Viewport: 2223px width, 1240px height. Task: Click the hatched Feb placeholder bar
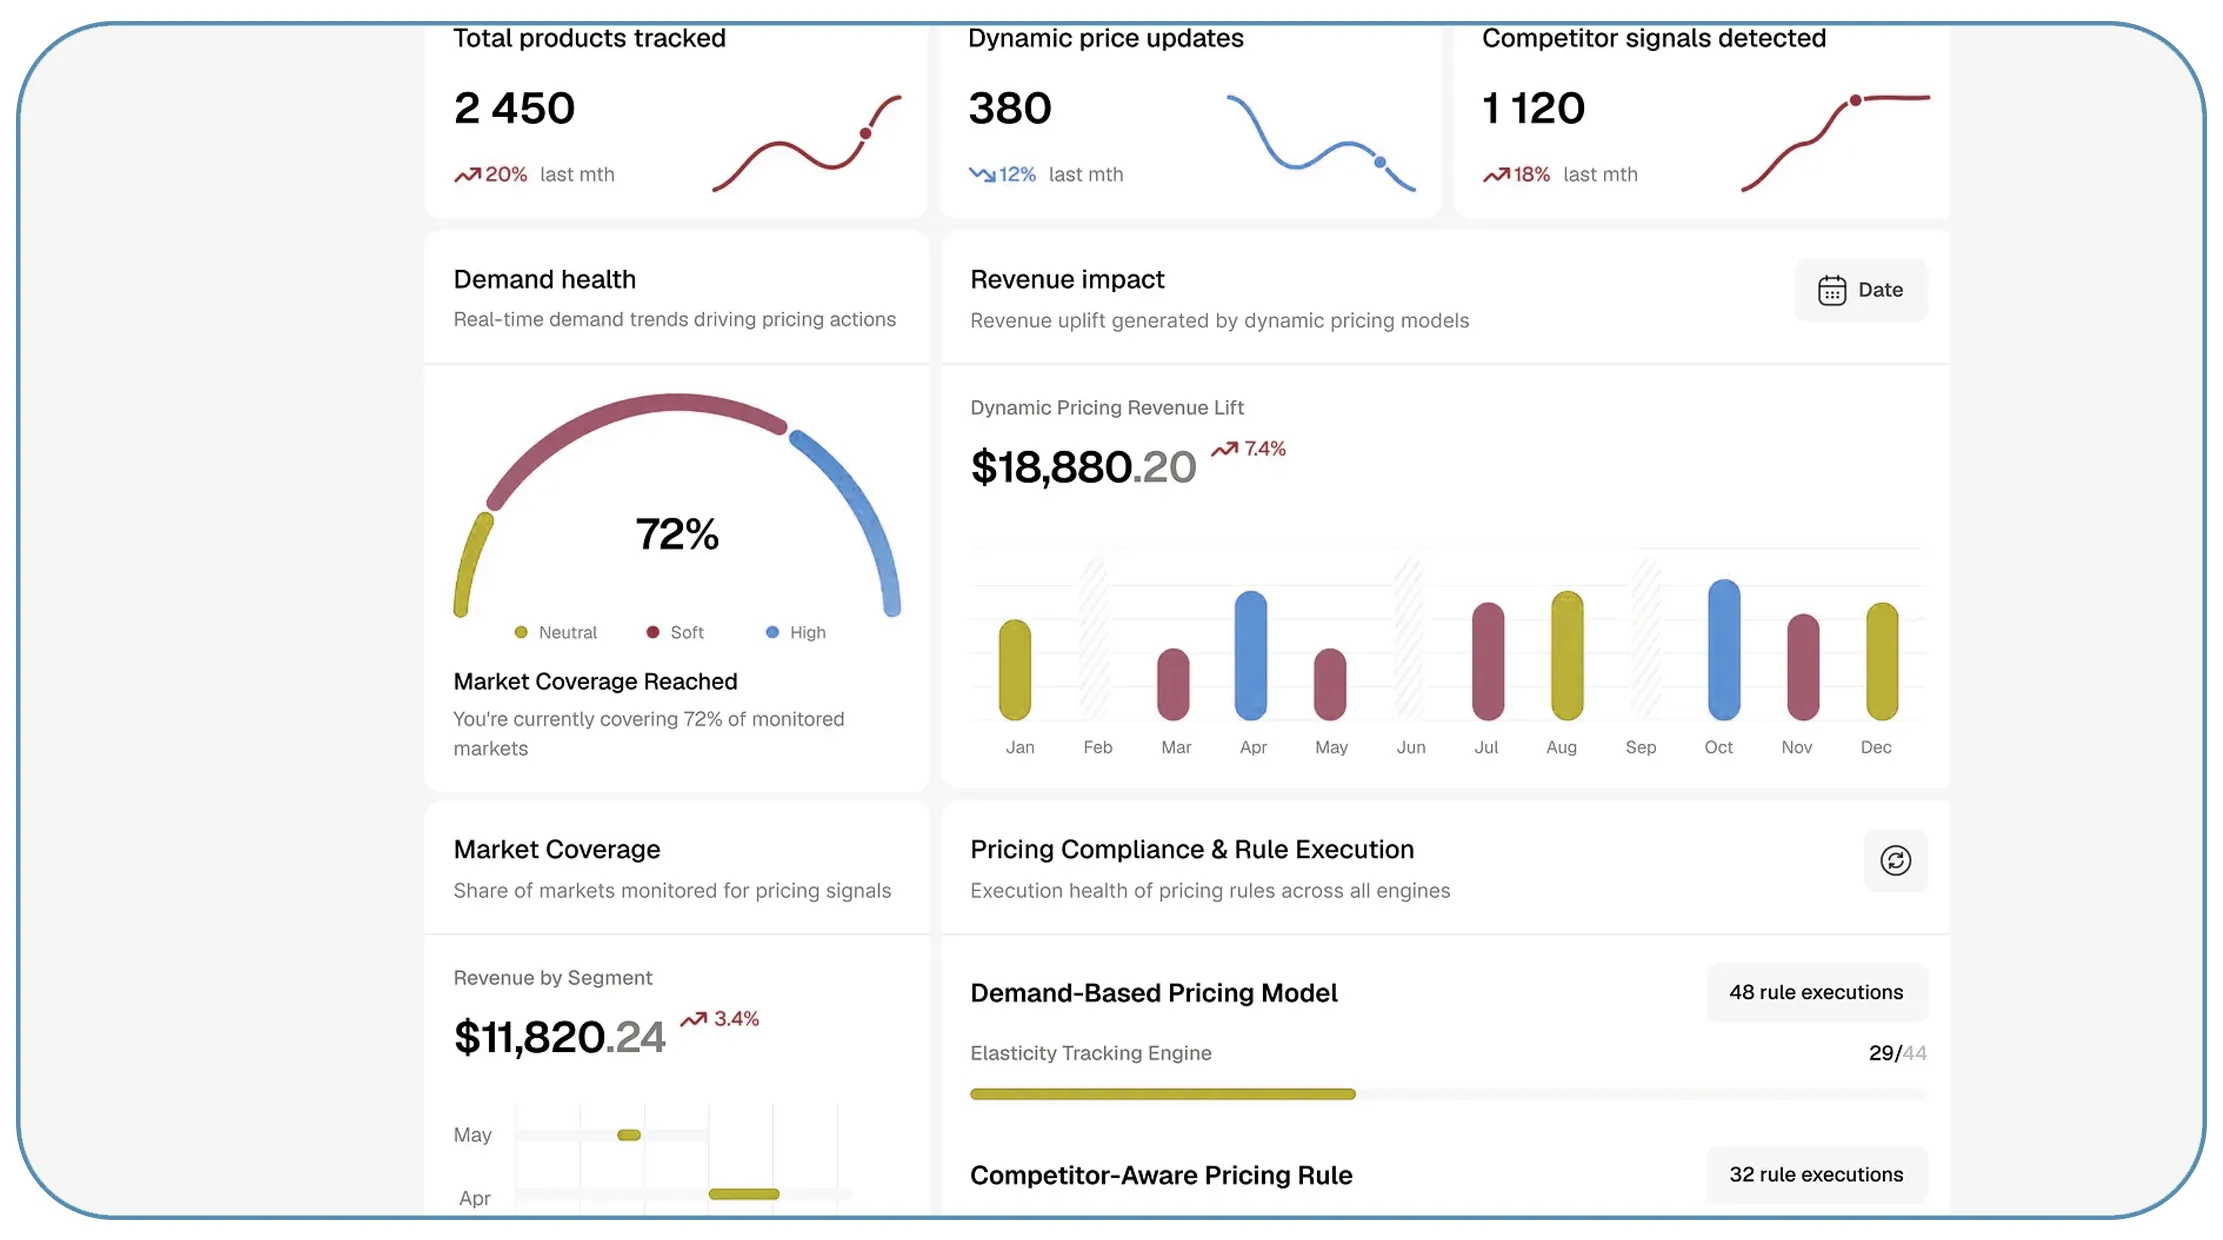(1094, 638)
